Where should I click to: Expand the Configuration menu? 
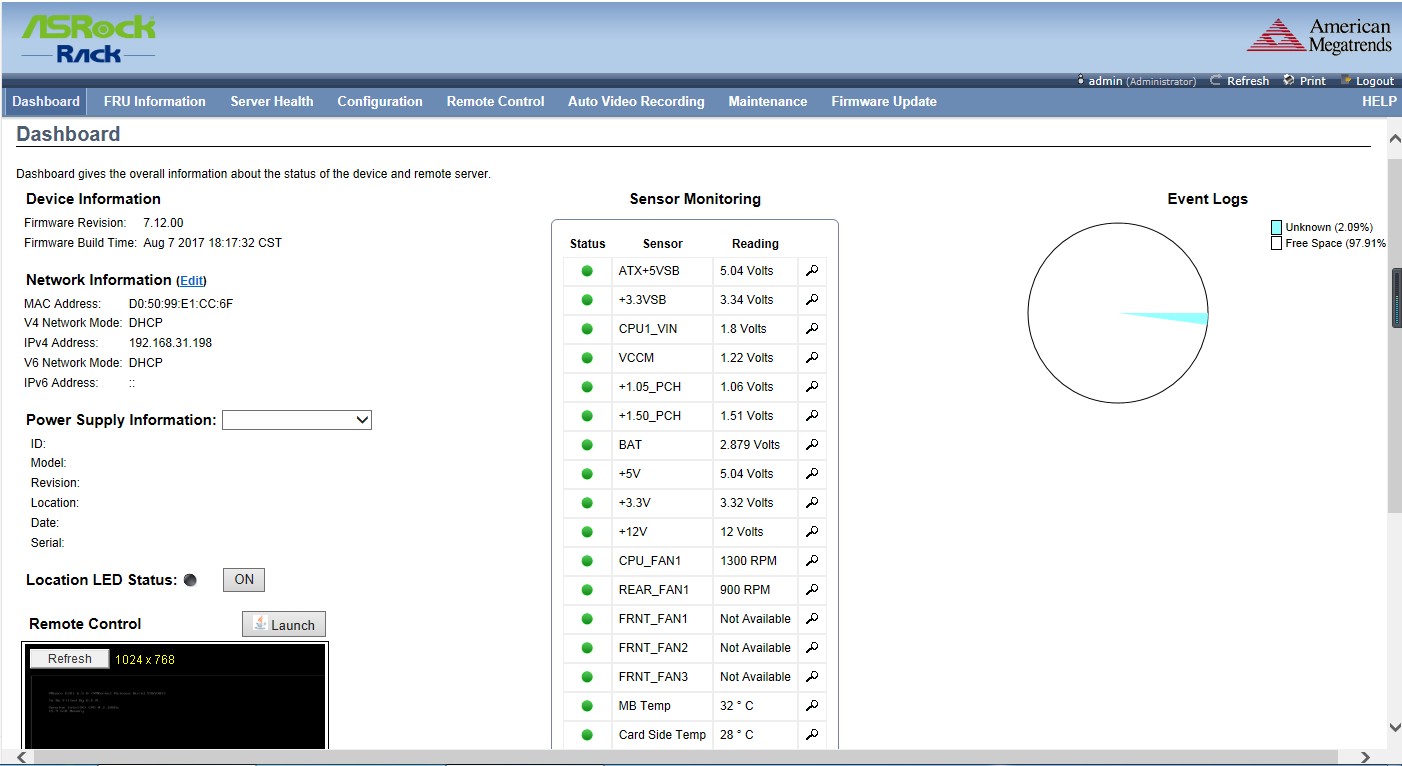click(379, 102)
